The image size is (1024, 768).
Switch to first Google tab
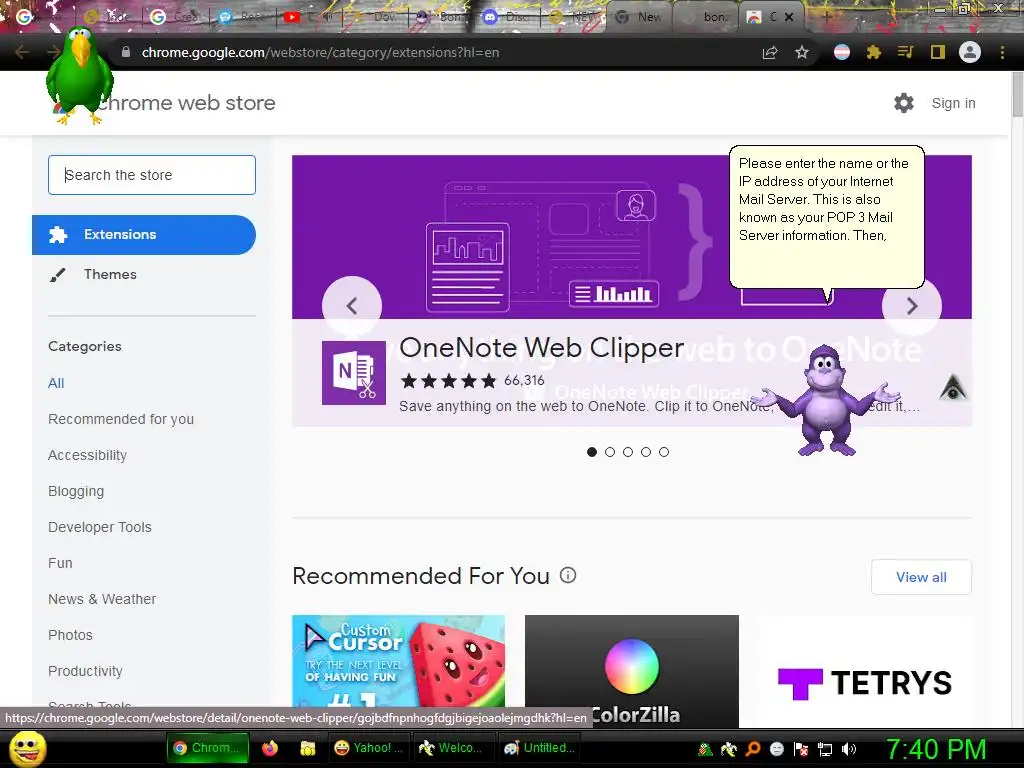coord(25,17)
